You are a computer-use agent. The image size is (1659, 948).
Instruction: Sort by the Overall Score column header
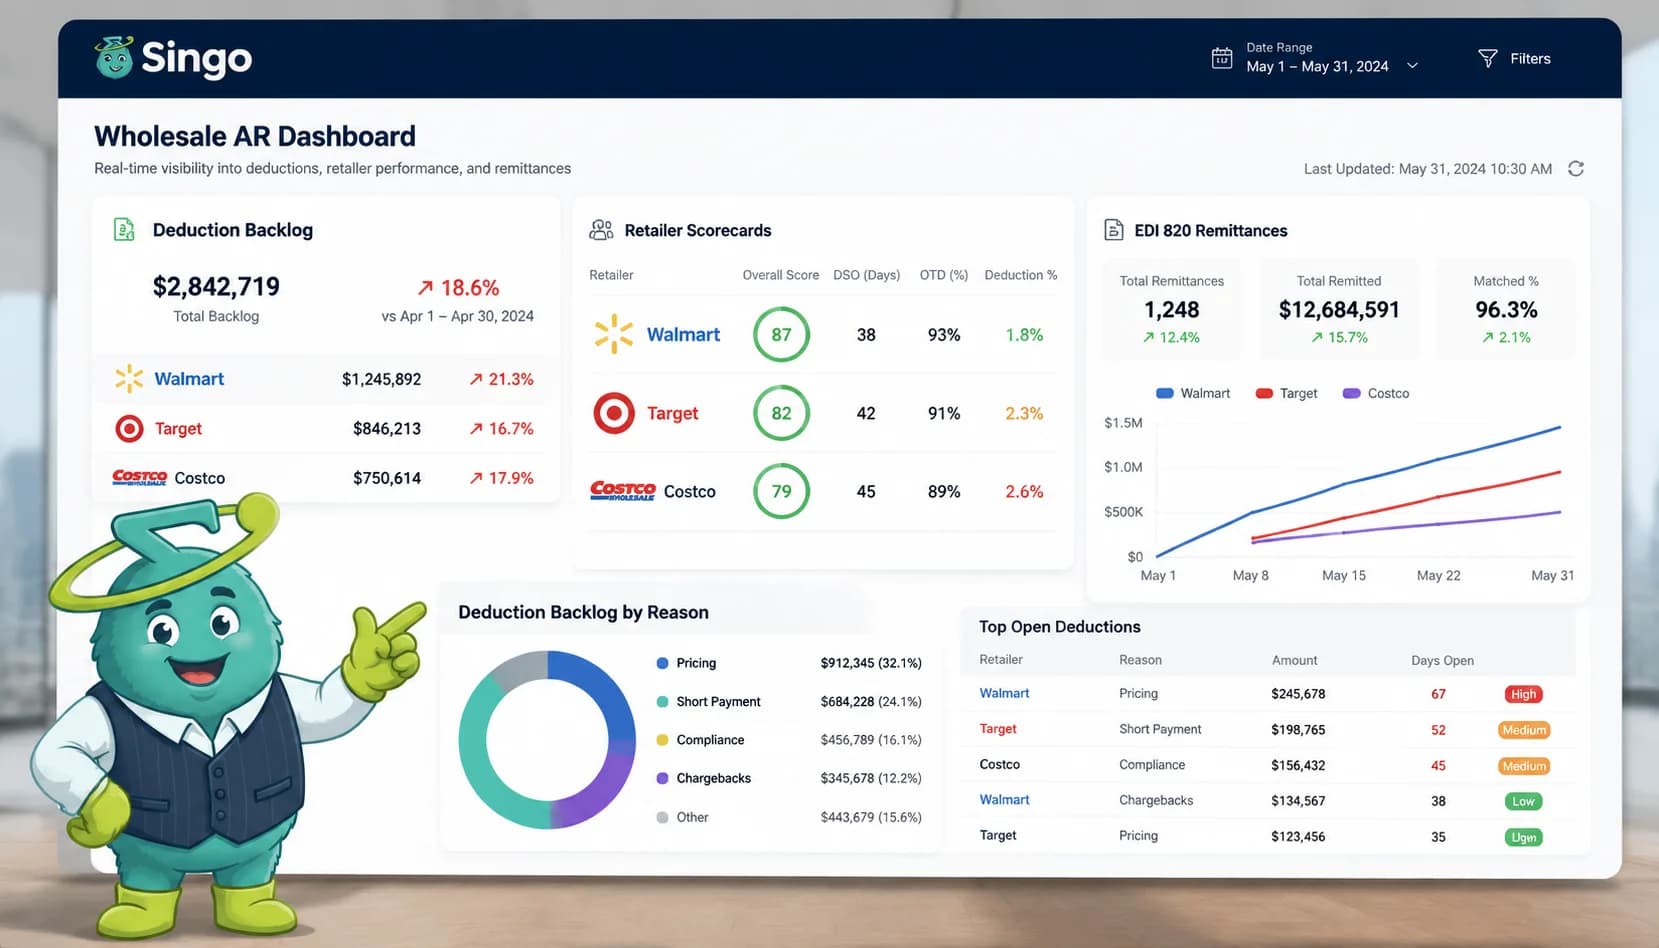pos(780,275)
